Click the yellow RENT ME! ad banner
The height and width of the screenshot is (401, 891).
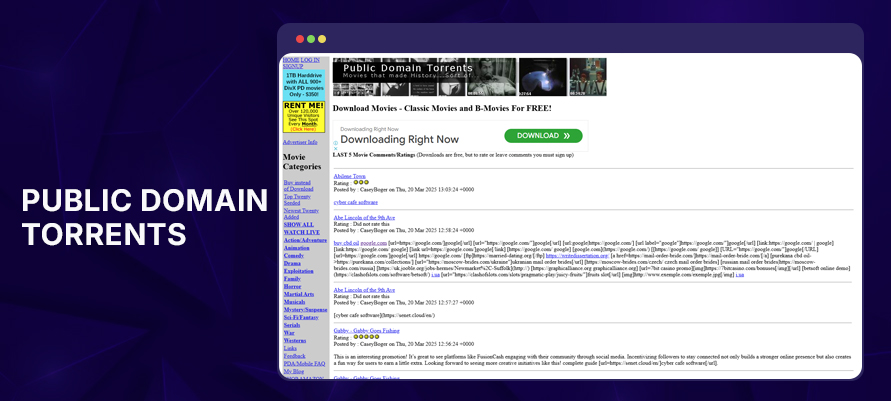click(303, 117)
